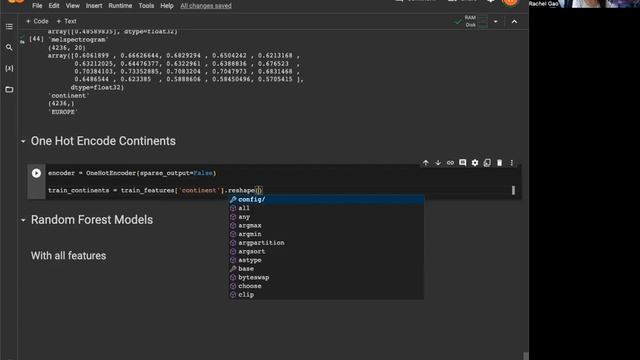
Task: Click the With all features heading
Action: tap(68, 256)
